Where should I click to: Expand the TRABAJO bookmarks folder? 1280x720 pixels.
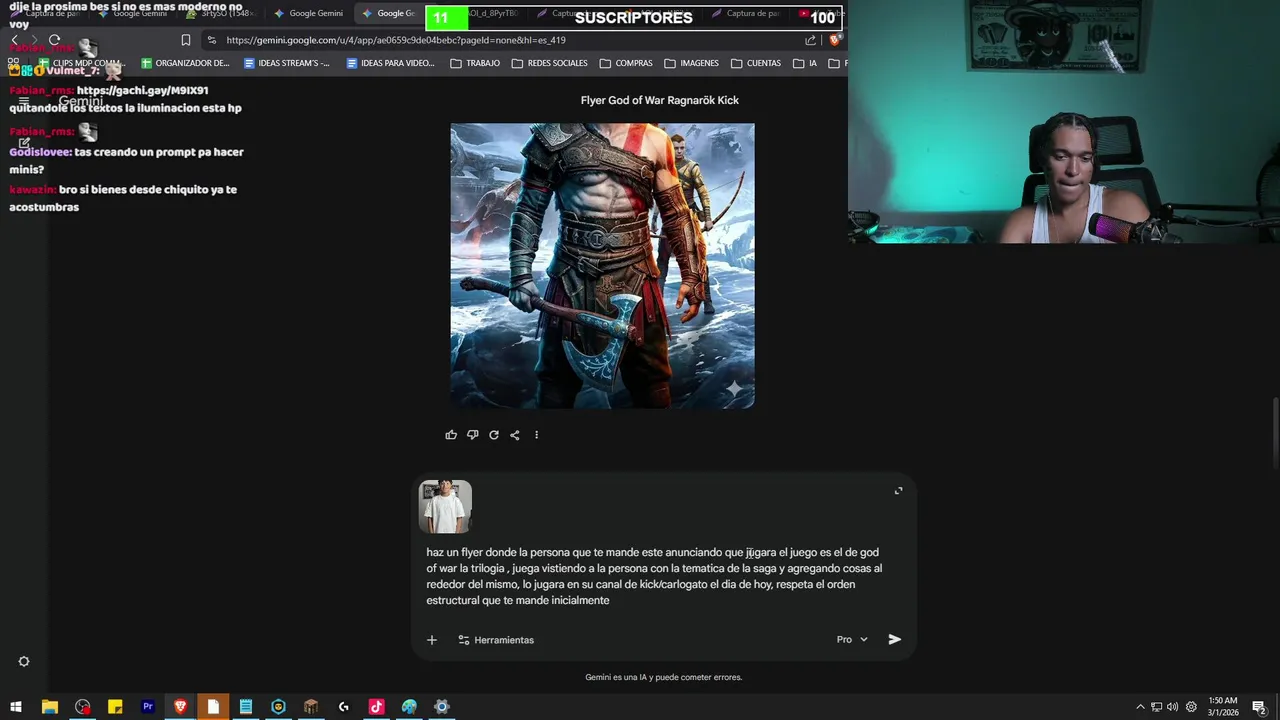(x=475, y=63)
